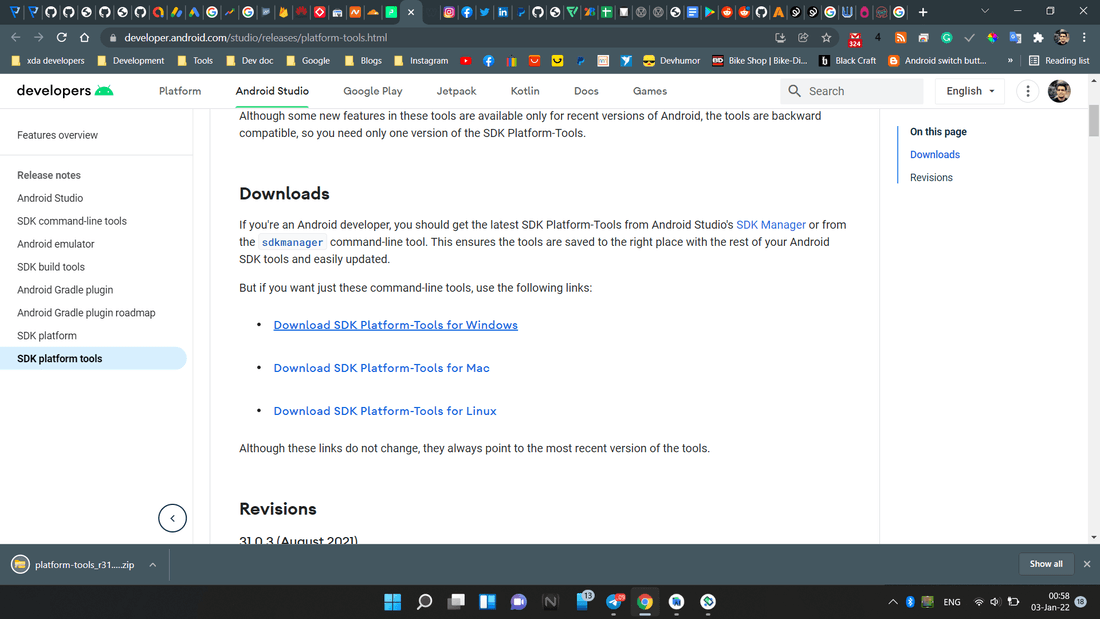
Task: Jump to Revisions in On this page
Action: pyautogui.click(x=931, y=178)
